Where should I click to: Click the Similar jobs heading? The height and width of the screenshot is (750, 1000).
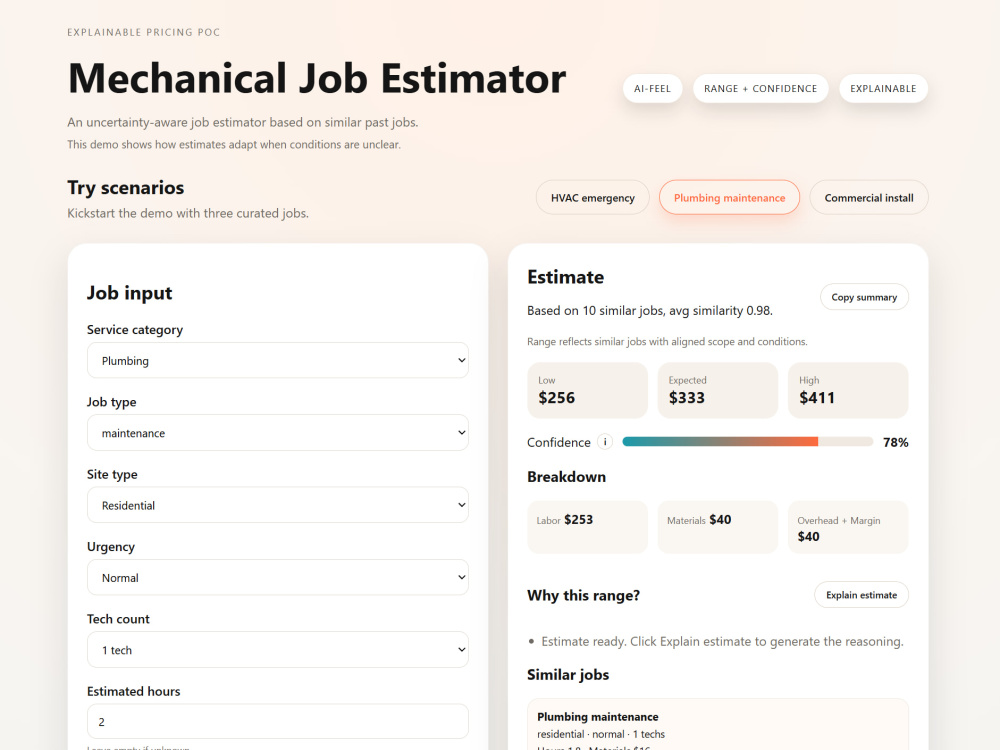click(x=568, y=675)
